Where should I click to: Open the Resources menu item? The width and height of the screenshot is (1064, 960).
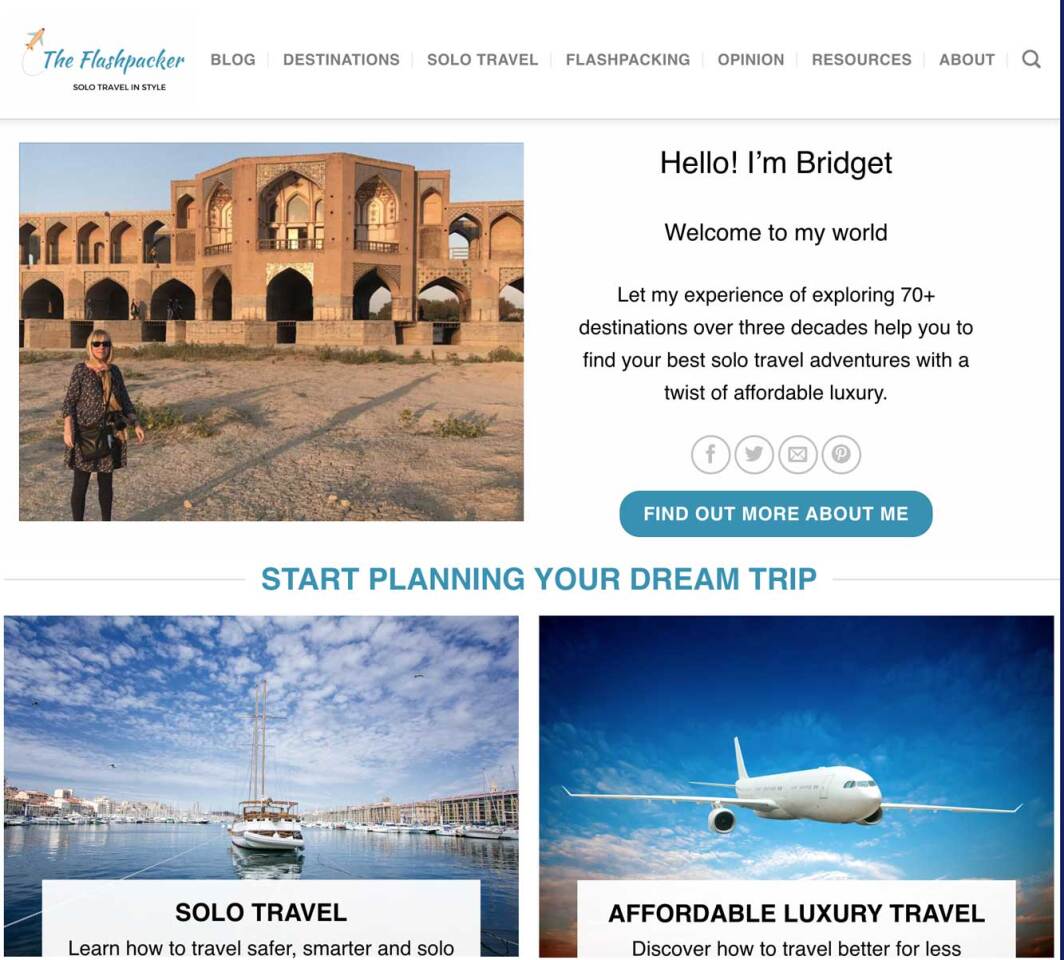click(861, 60)
